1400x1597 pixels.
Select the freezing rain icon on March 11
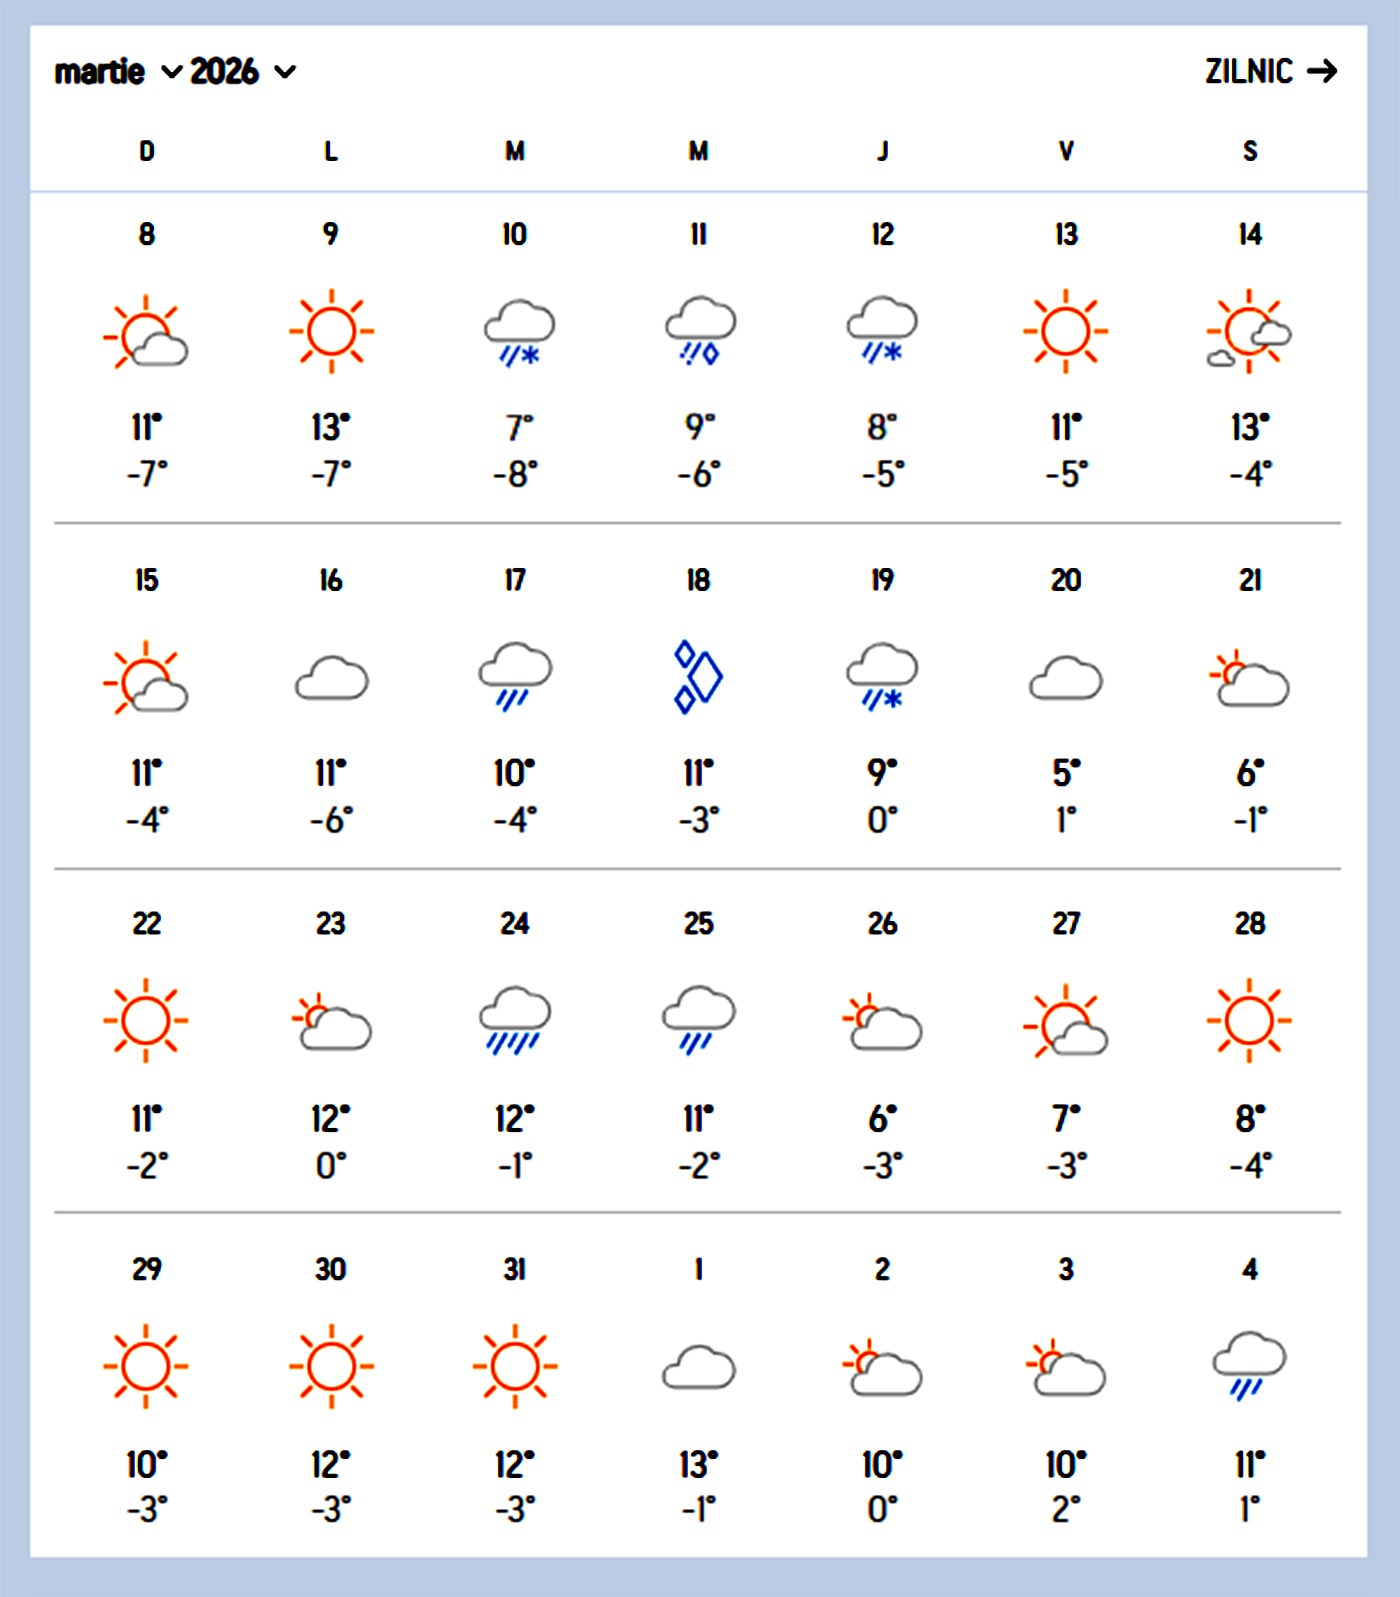point(700,330)
